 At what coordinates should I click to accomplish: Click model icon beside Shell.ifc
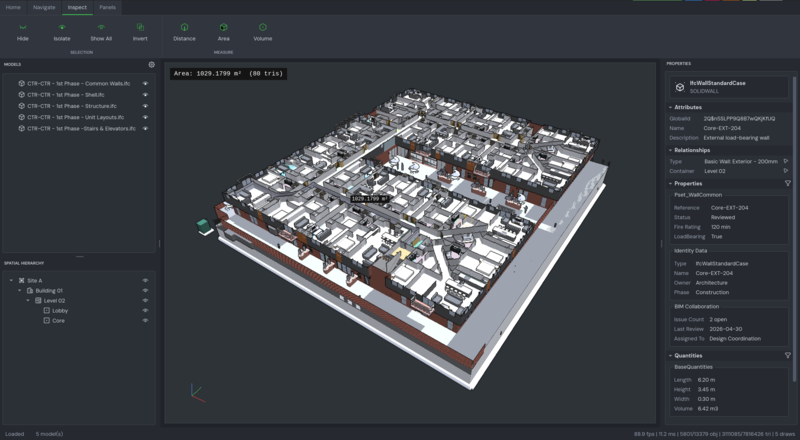click(21, 94)
